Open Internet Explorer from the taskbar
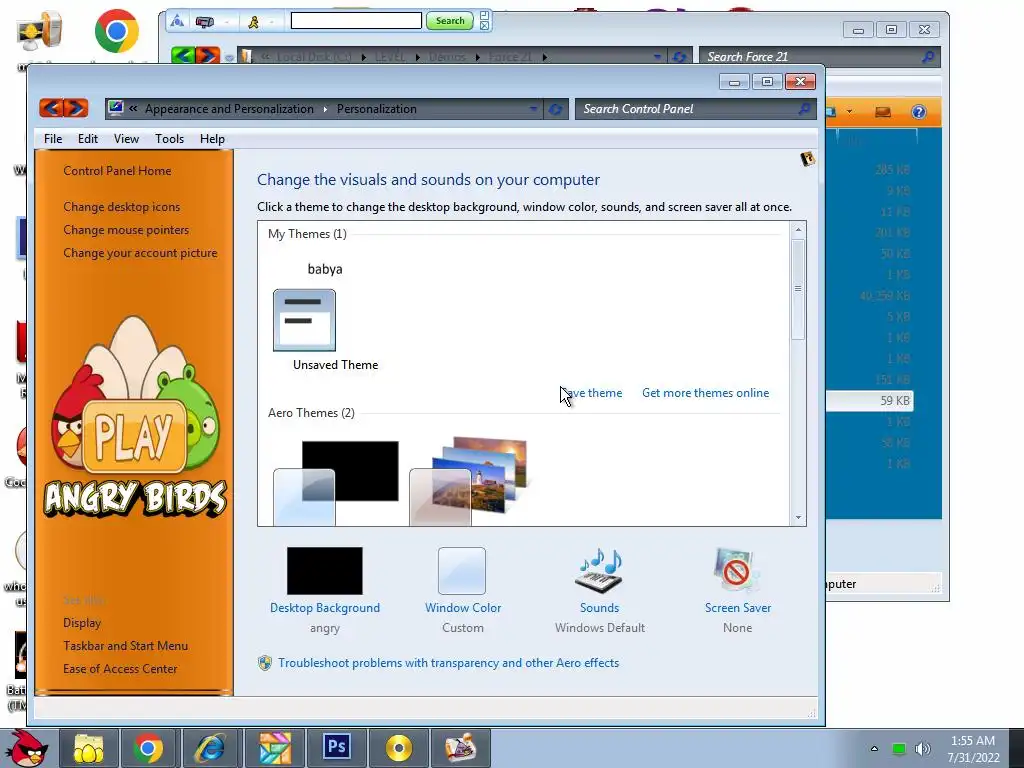Viewport: 1024px width, 768px height. tap(211, 748)
